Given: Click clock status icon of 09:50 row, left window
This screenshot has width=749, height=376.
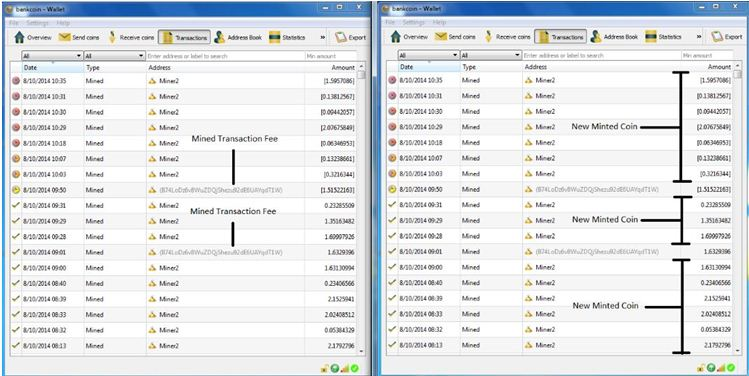Looking at the screenshot, I should pos(16,190).
